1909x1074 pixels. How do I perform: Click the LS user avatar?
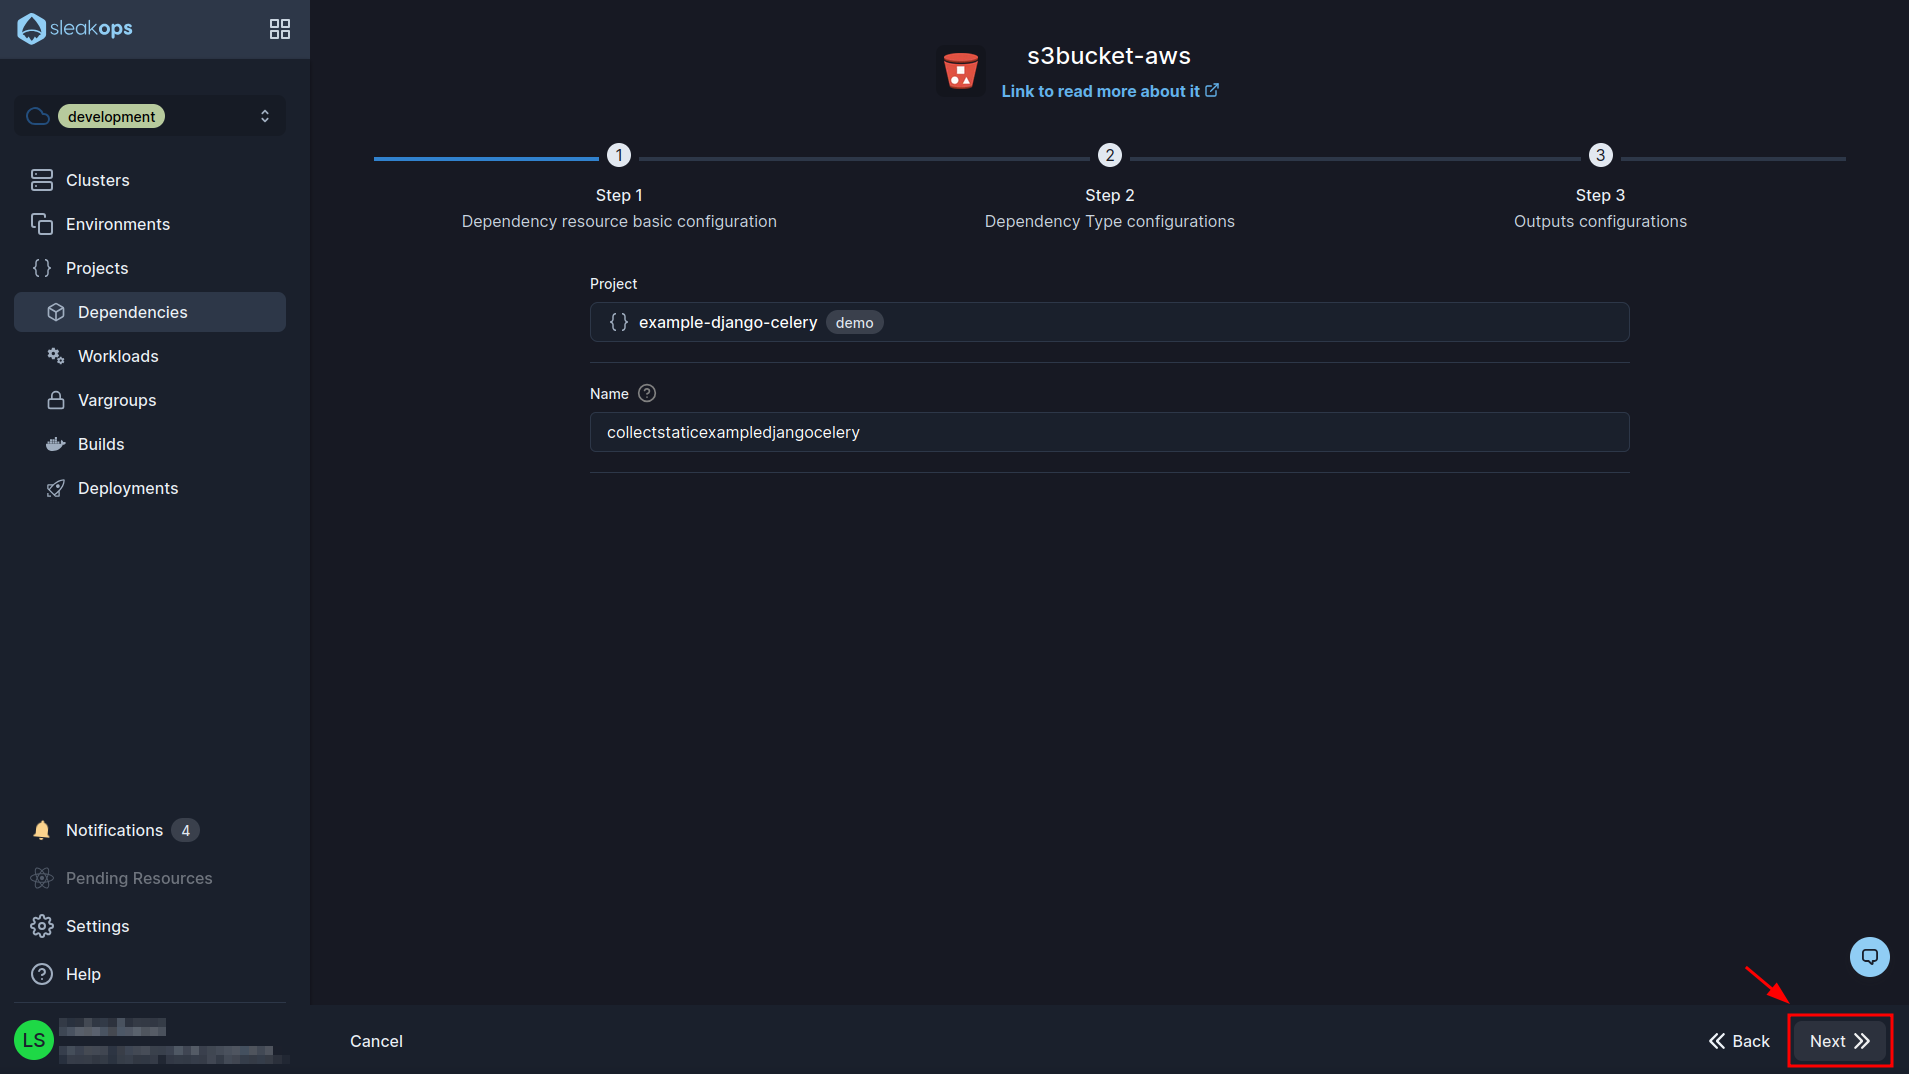pos(34,1040)
